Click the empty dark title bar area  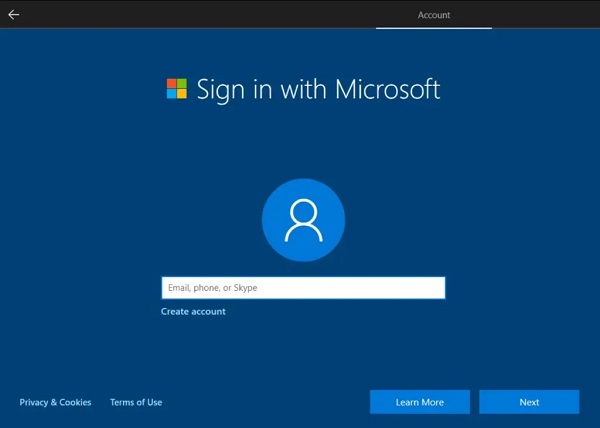[x=200, y=15]
